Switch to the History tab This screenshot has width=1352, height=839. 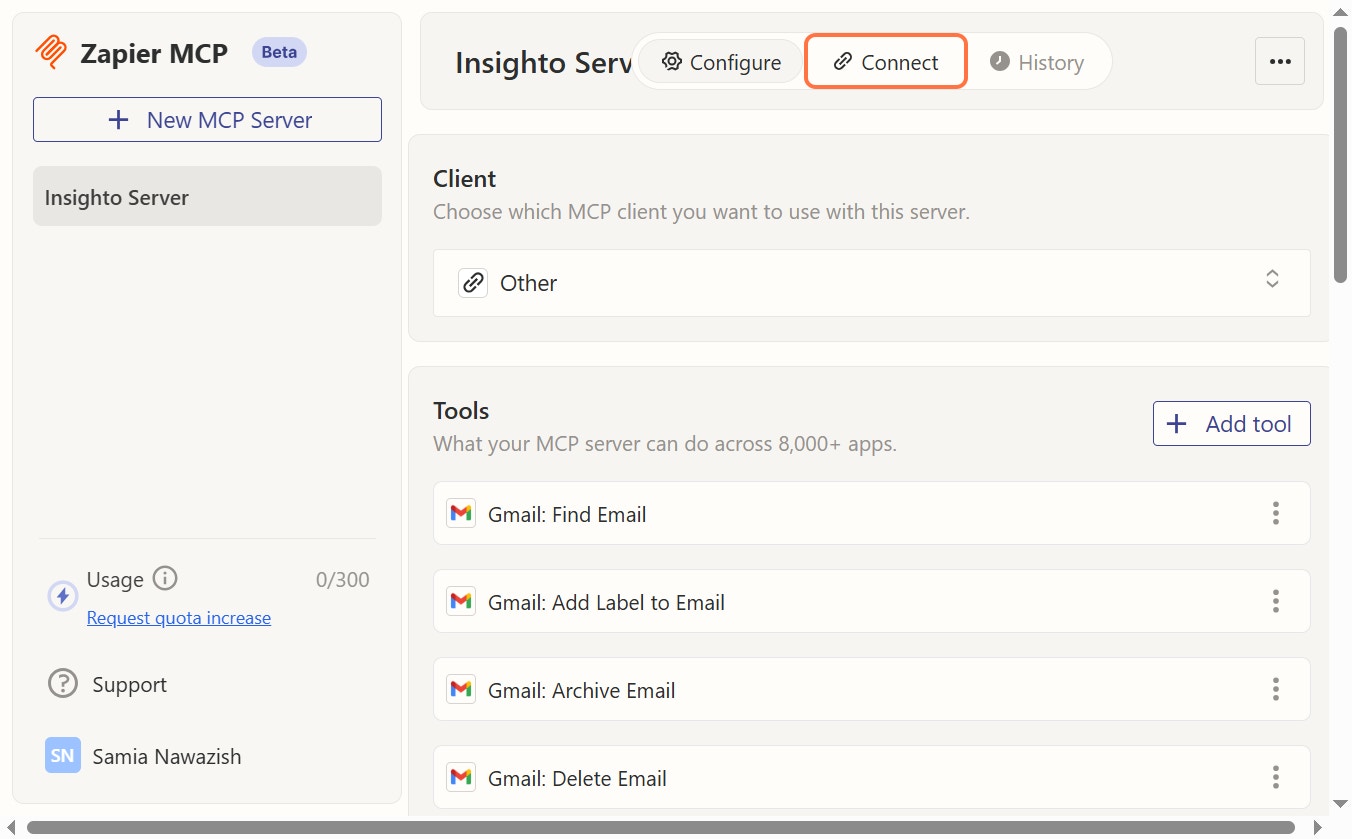pyautogui.click(x=1037, y=62)
